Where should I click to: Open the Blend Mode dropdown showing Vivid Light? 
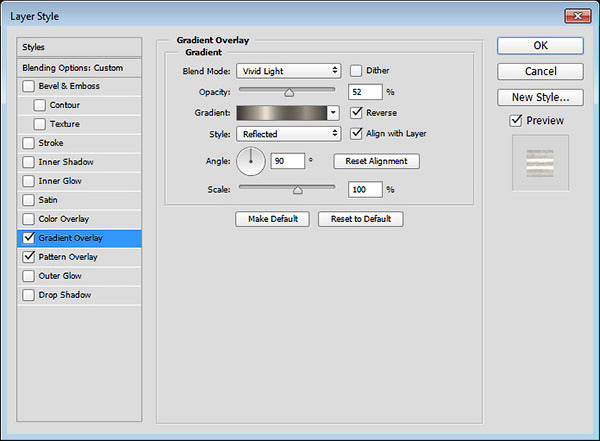(289, 71)
